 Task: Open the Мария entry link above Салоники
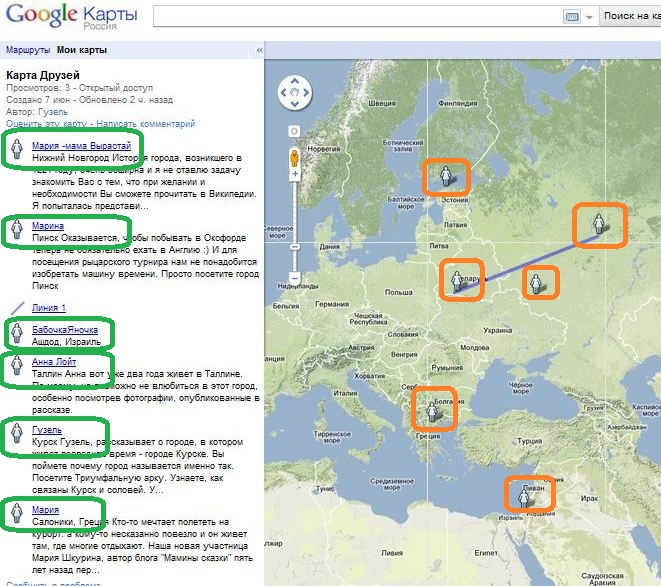[46, 510]
